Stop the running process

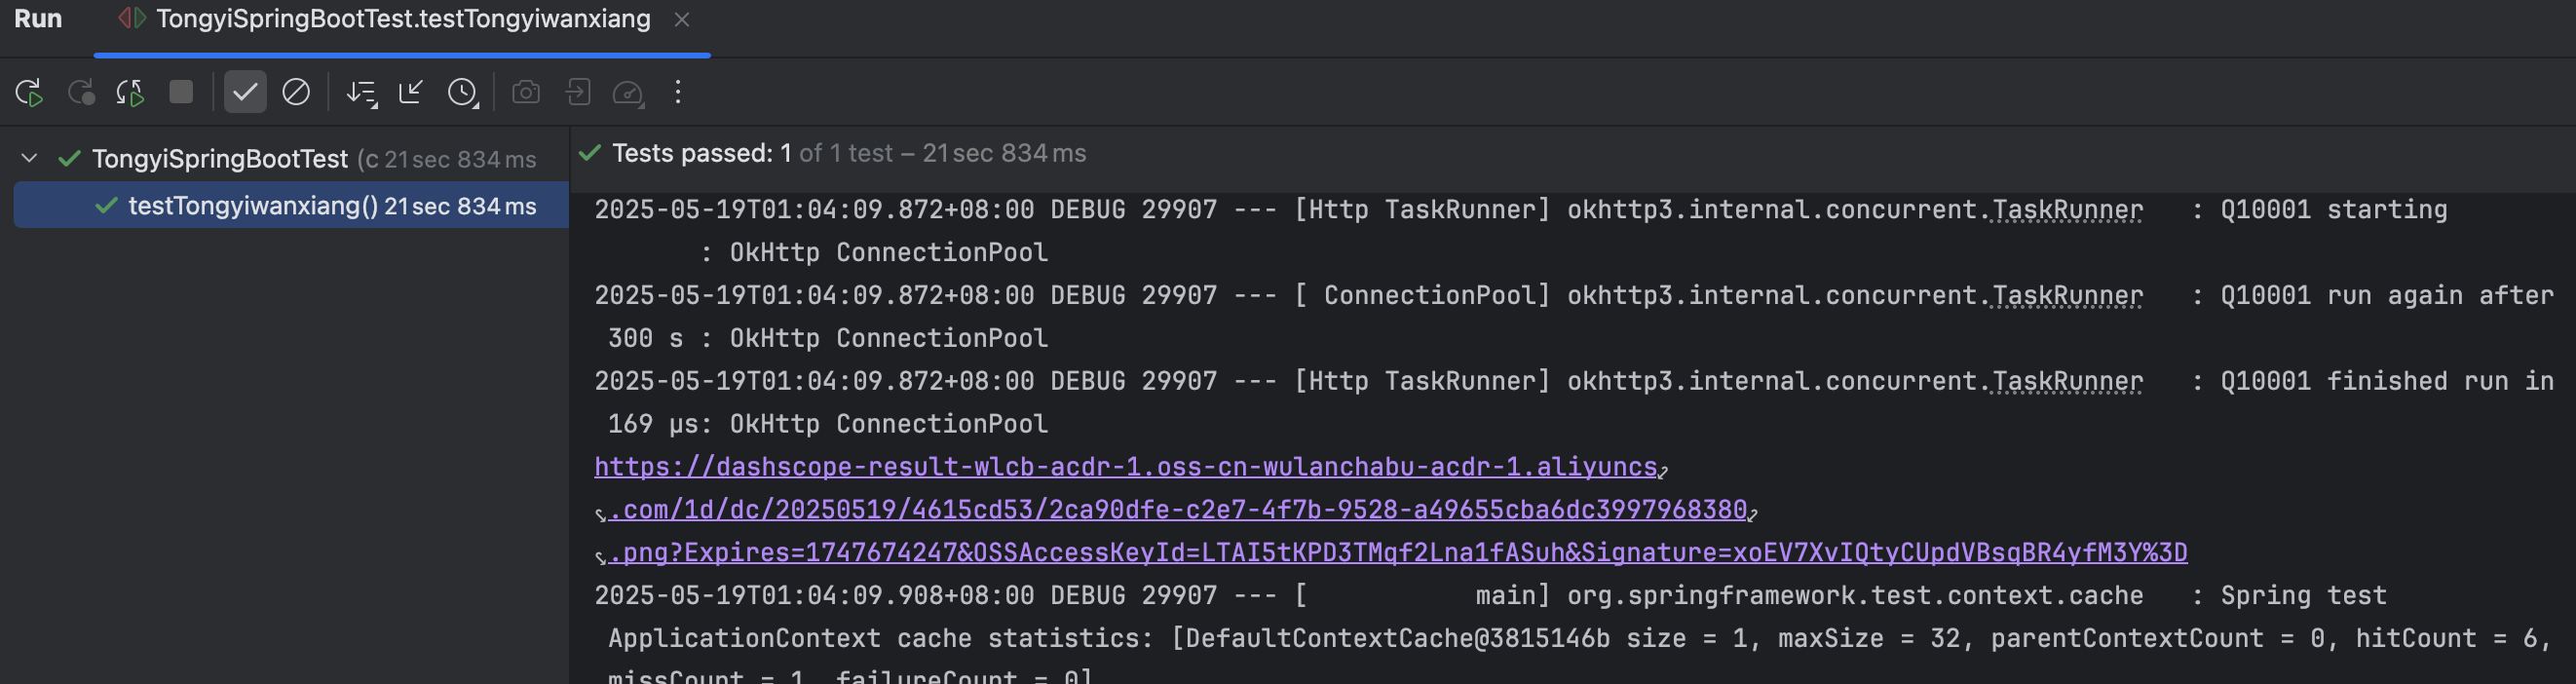point(181,92)
